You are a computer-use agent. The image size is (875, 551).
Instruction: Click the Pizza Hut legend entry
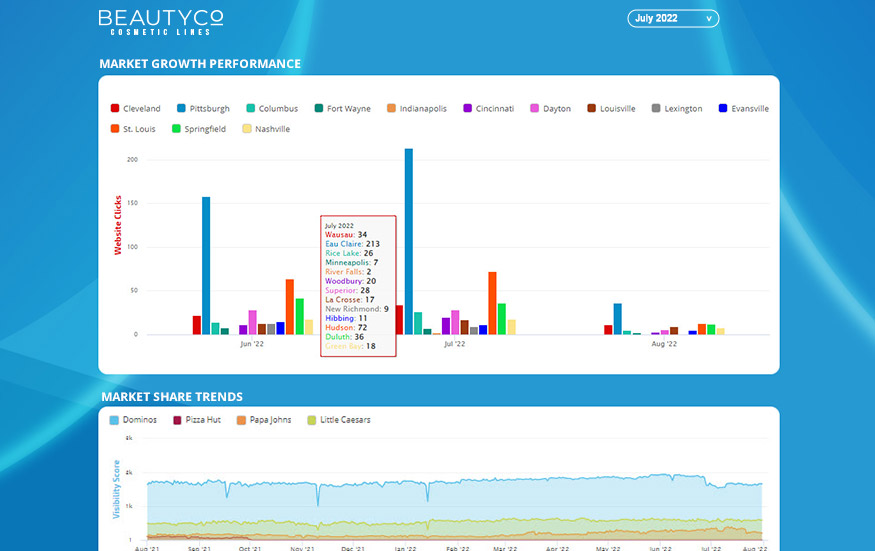coord(196,420)
